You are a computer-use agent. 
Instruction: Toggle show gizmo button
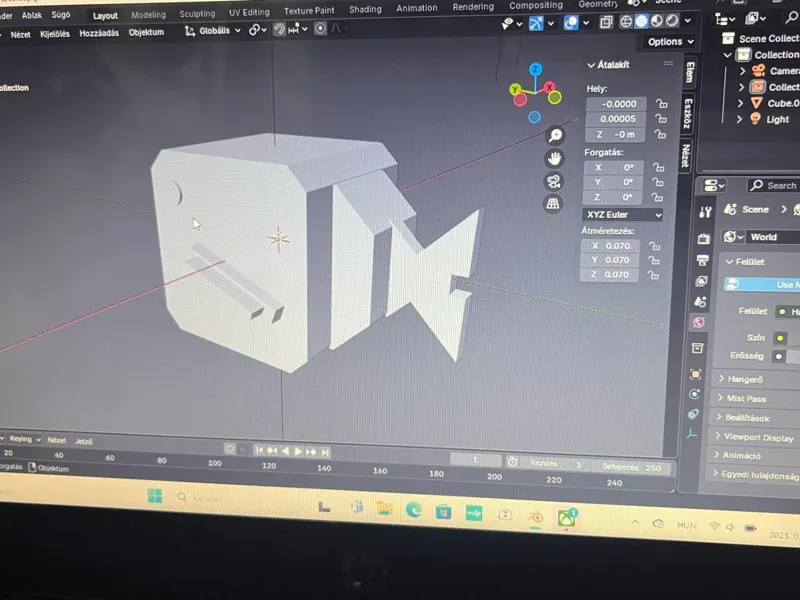(536, 23)
